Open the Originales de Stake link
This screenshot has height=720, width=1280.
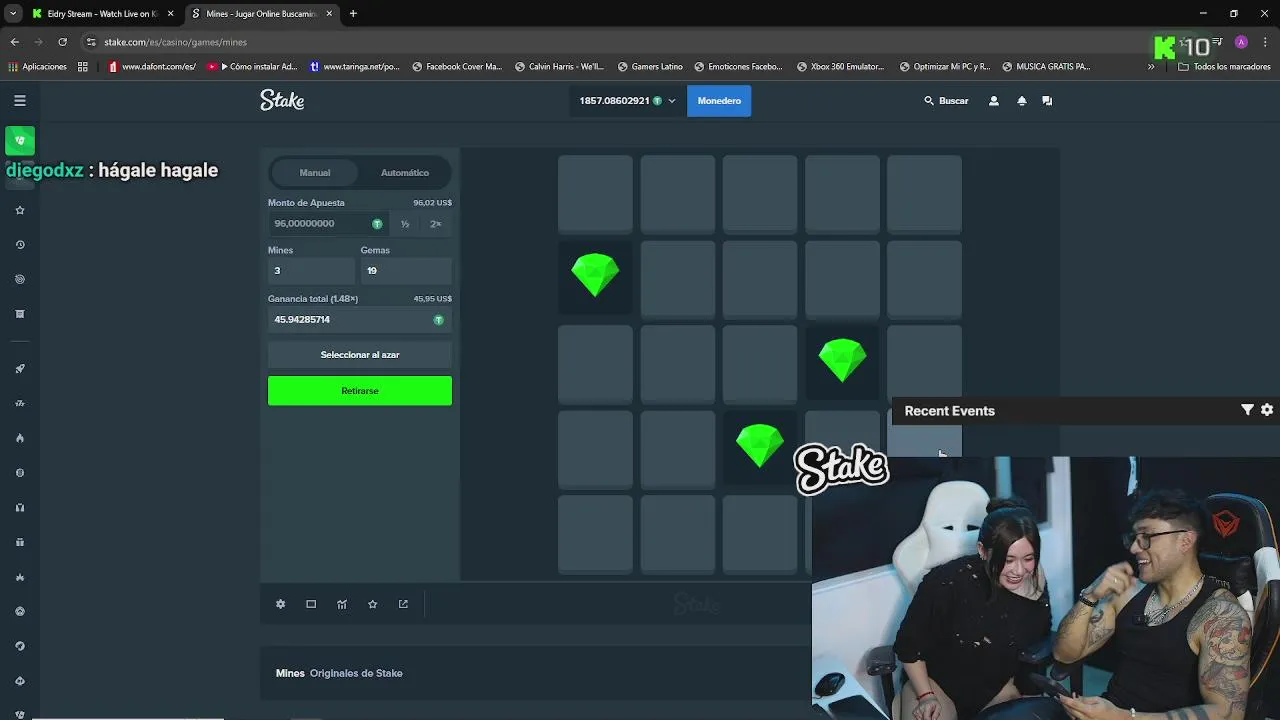click(x=356, y=673)
